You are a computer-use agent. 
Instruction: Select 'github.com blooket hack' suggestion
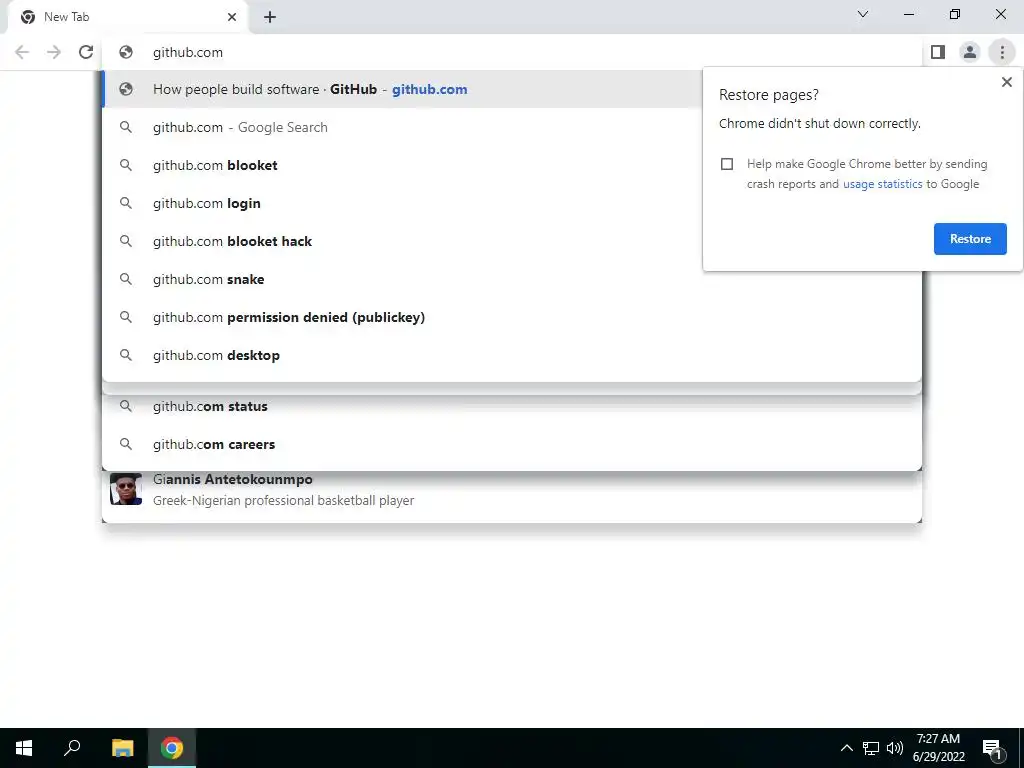point(402,241)
